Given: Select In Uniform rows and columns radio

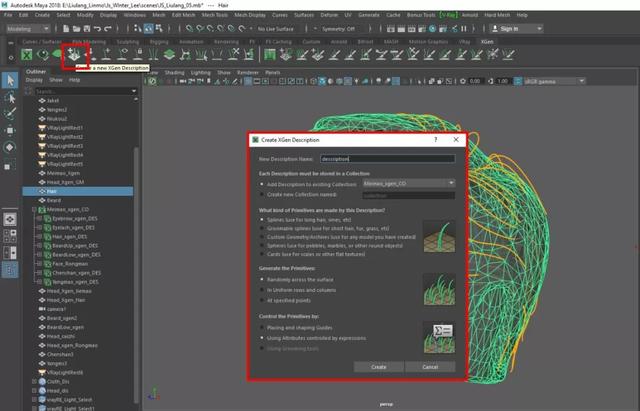Looking at the screenshot, I should [262, 290].
